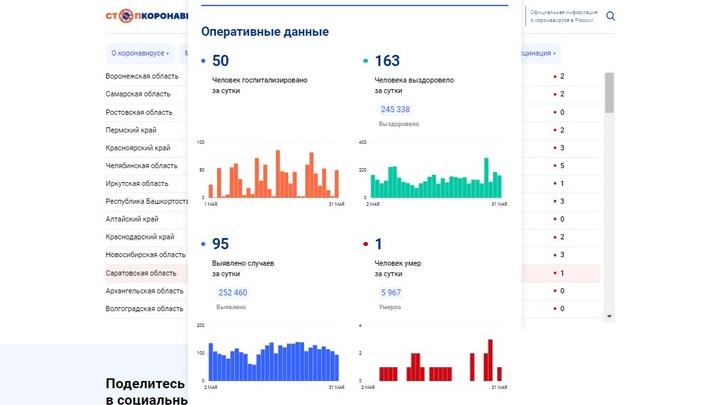The height and width of the screenshot is (405, 720).
Task: Click the 'Оперативные данные' heading
Action: tap(265, 32)
